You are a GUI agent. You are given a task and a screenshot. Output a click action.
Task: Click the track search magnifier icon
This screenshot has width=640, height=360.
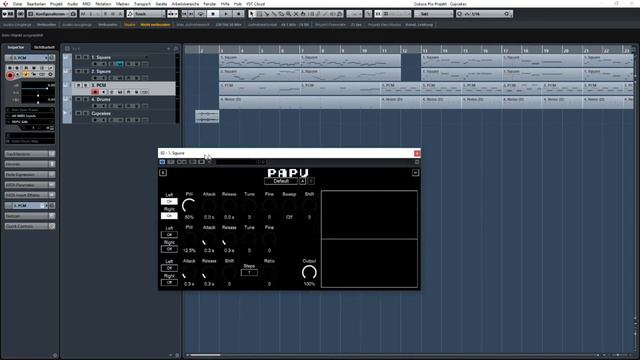pos(176,49)
